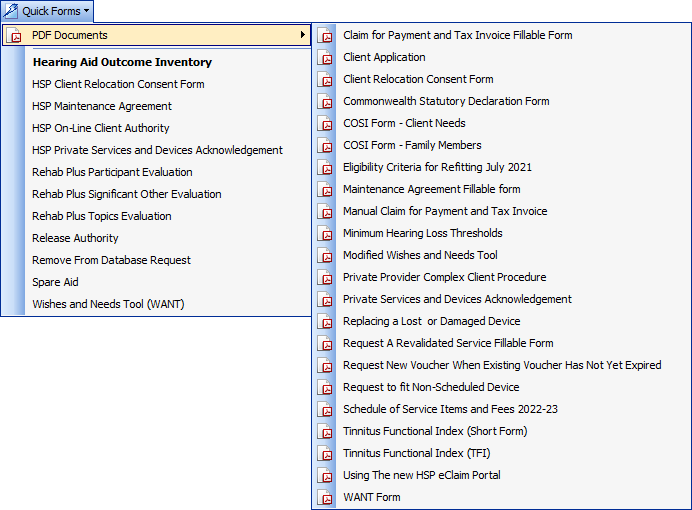692x510 pixels.
Task: Select HSP Client Relocation Consent Form
Action: tap(118, 84)
